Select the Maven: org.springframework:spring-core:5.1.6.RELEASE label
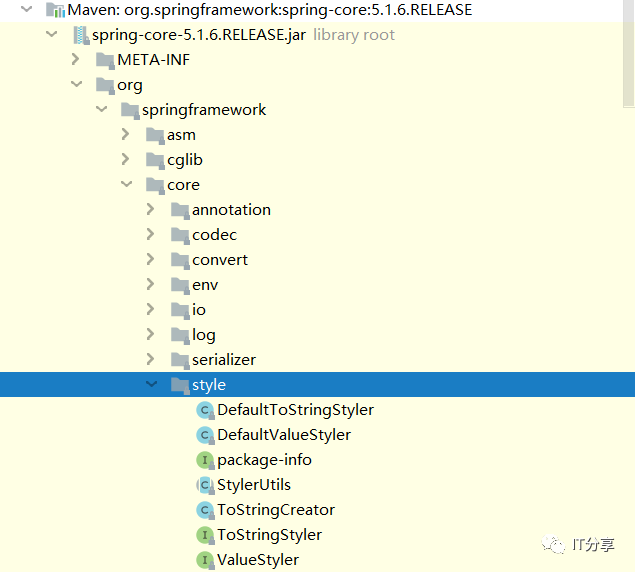The height and width of the screenshot is (572, 635). pos(270,10)
